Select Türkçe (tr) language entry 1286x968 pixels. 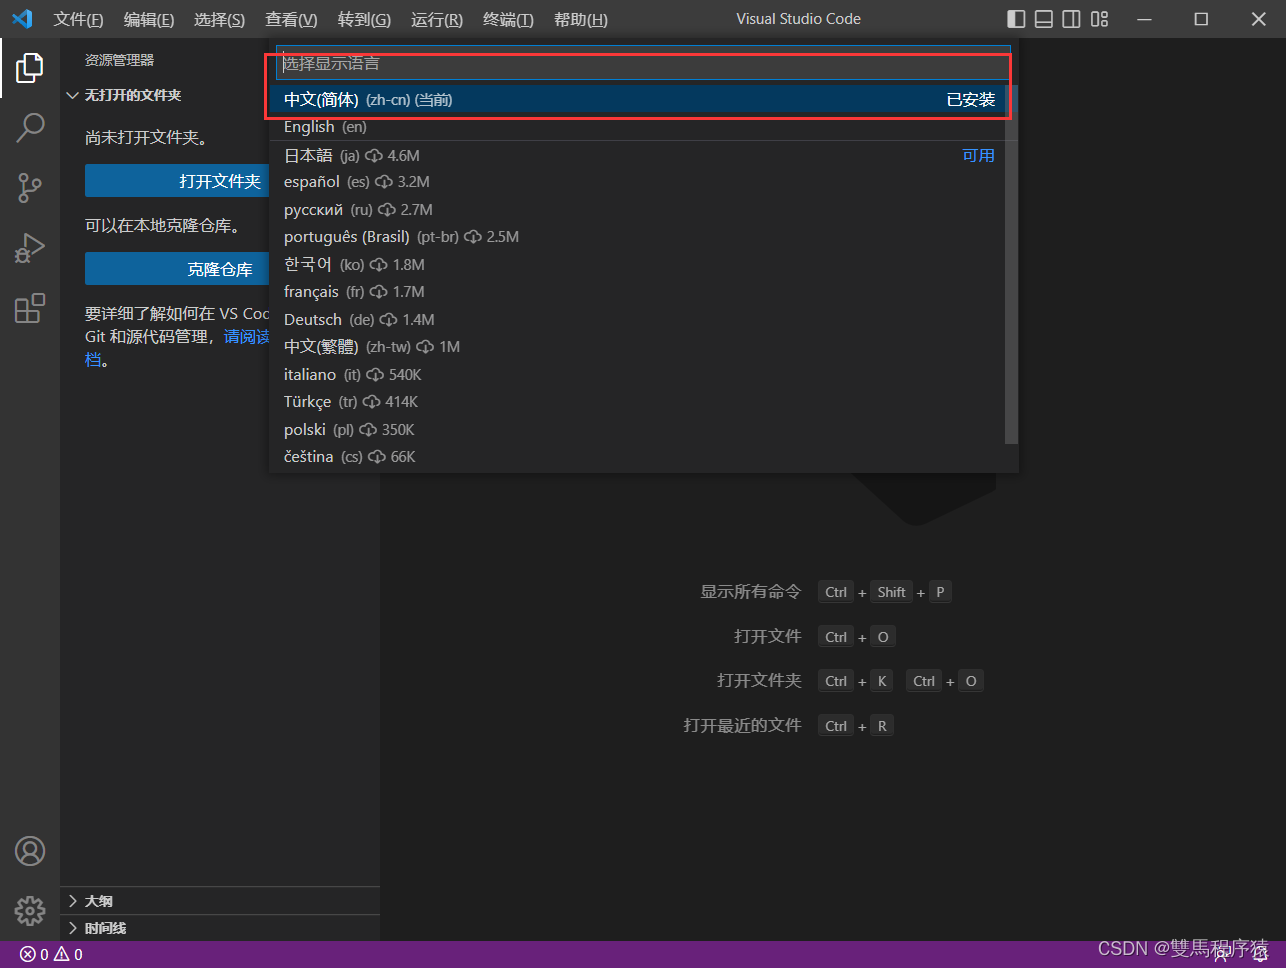coord(639,402)
